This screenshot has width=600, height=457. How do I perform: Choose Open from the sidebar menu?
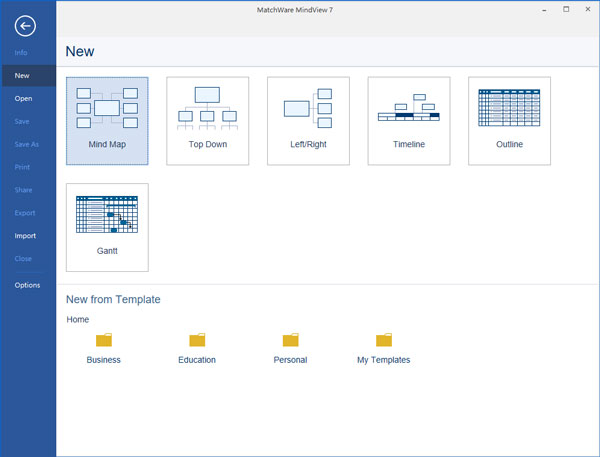click(x=23, y=98)
